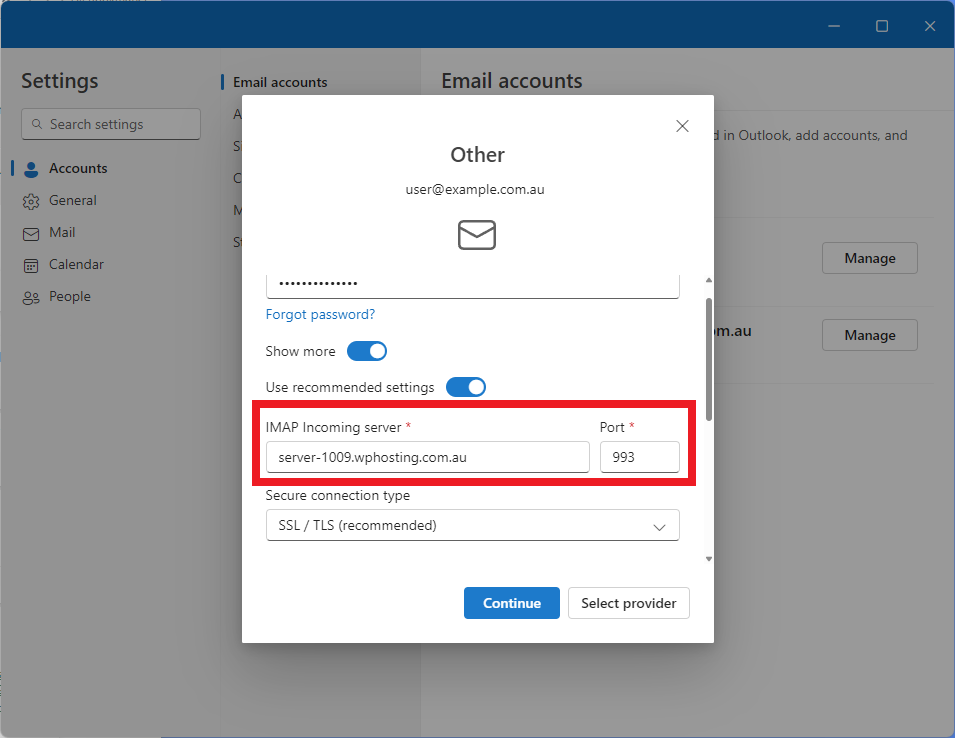Viewport: 955px width, 738px height.
Task: Click the Port number field
Action: click(x=639, y=458)
